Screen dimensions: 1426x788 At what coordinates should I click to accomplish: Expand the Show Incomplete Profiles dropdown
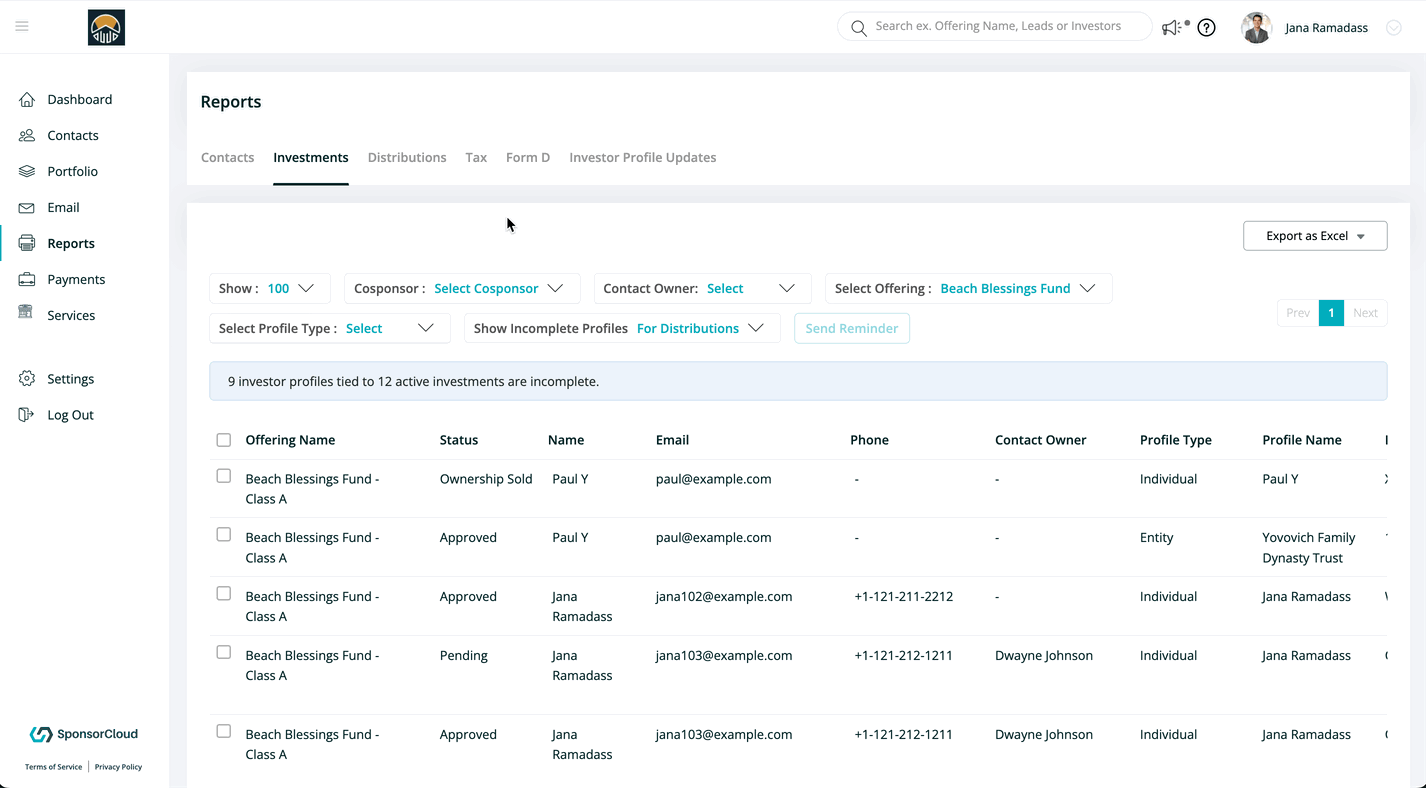[x=621, y=329]
